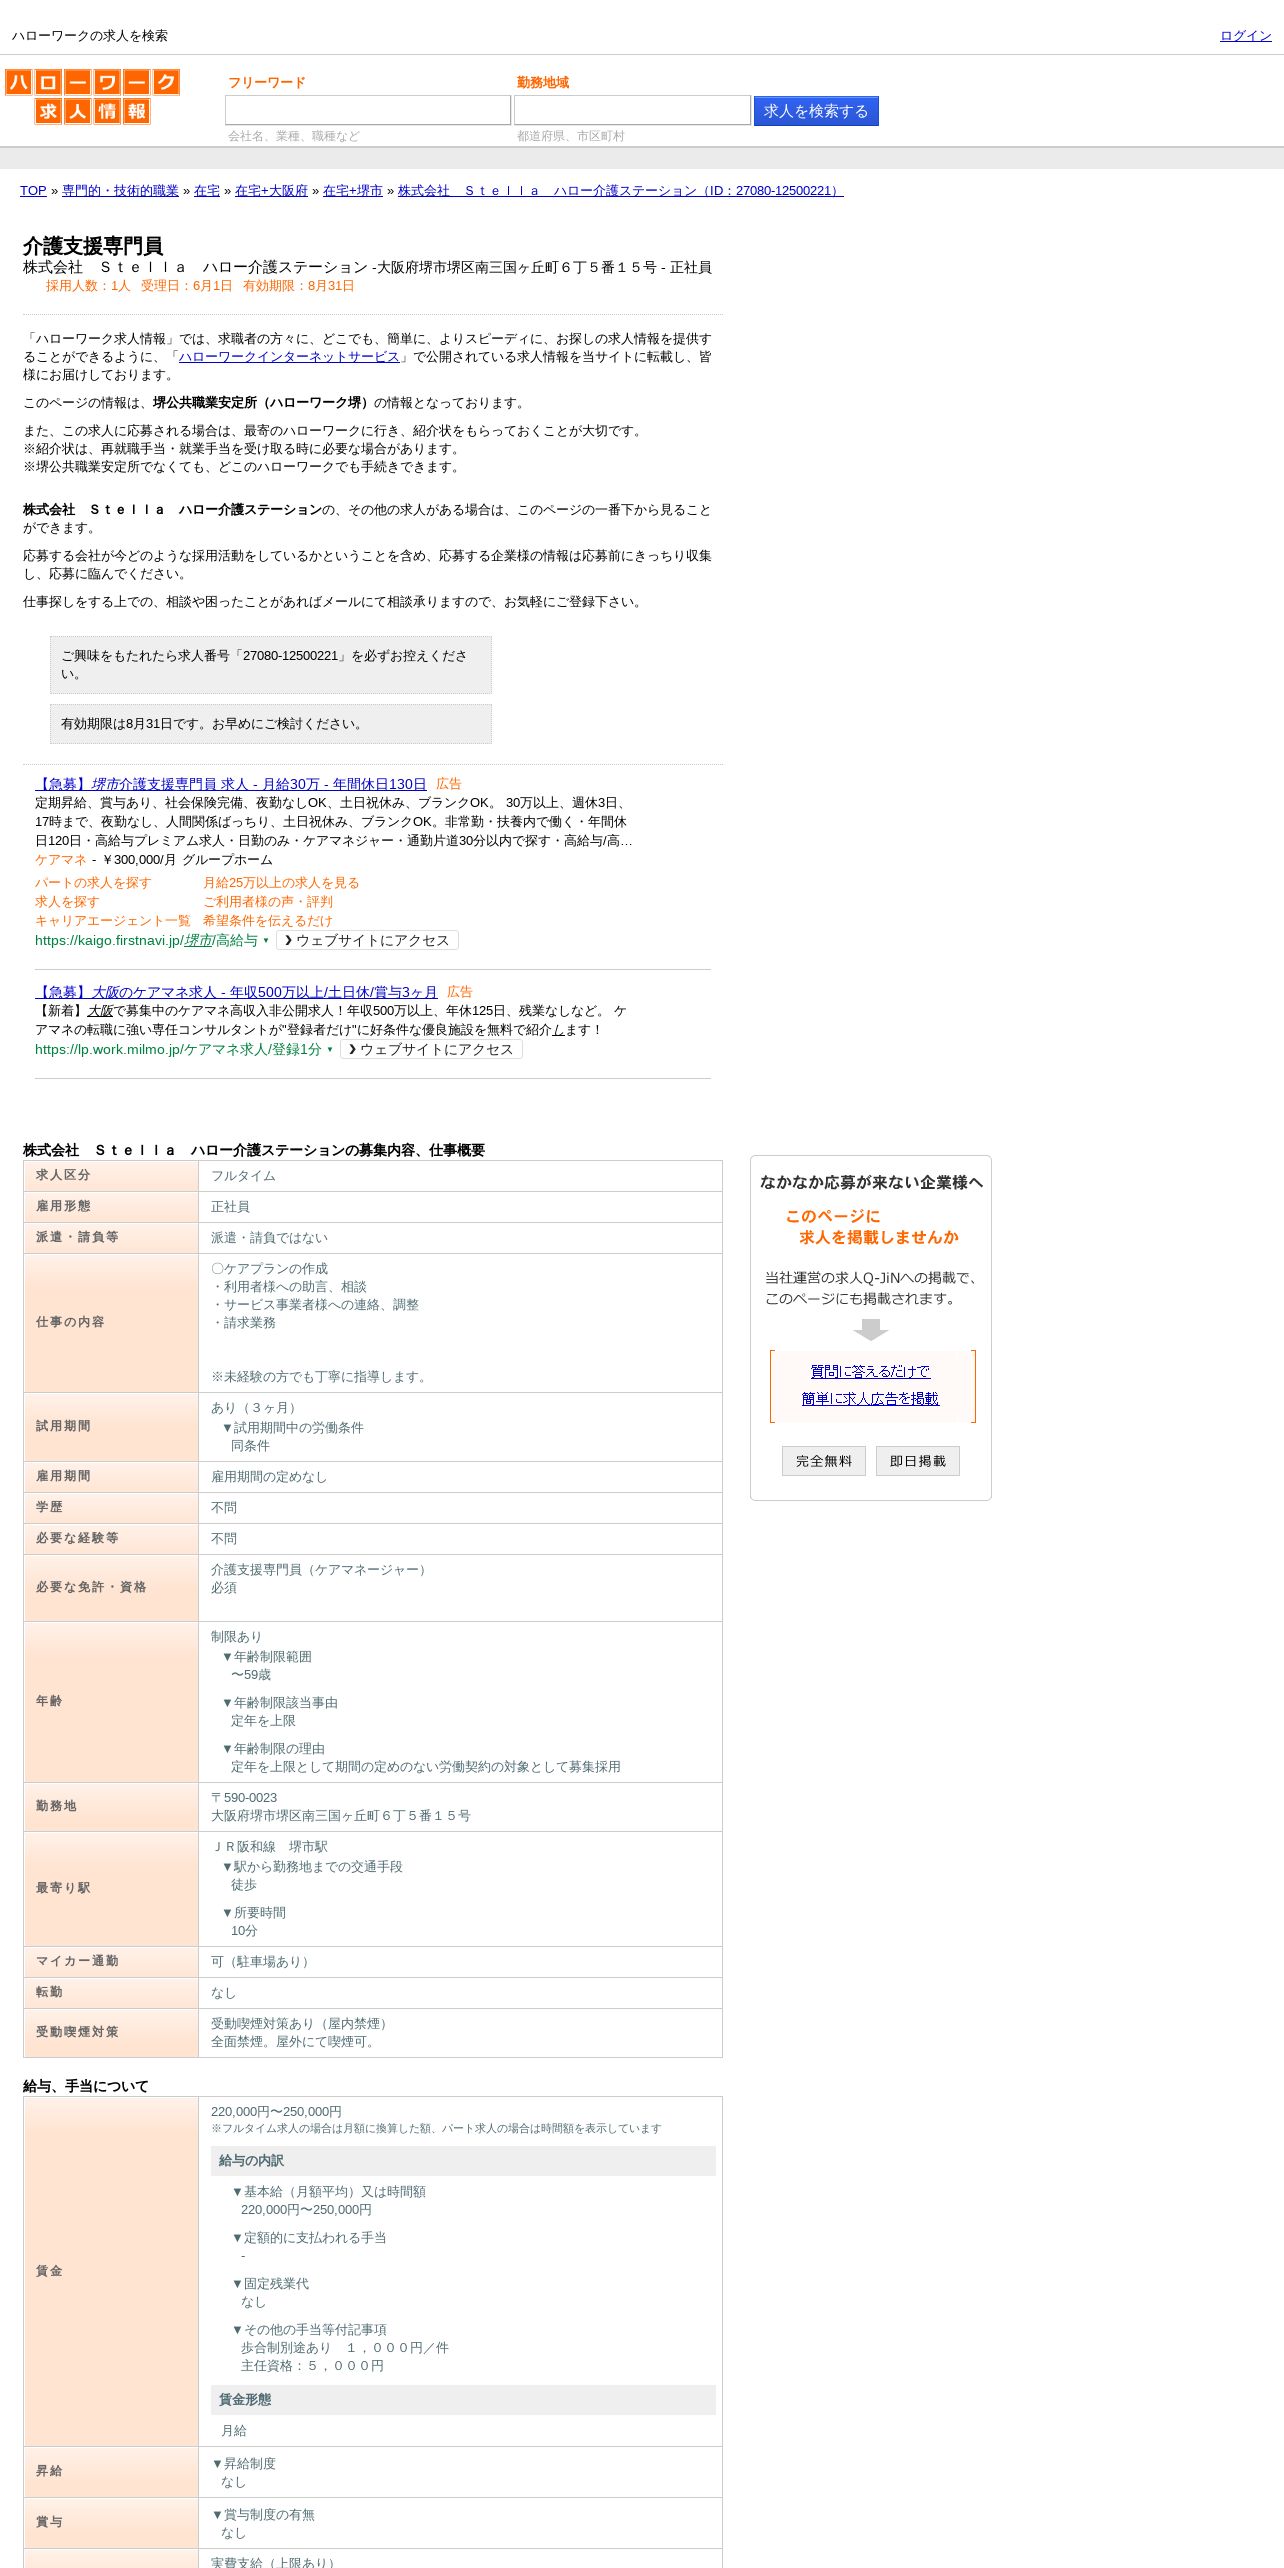This screenshot has width=1284, height=2568.
Task: Click the ケアマネ ad sublink
Action: (61, 860)
